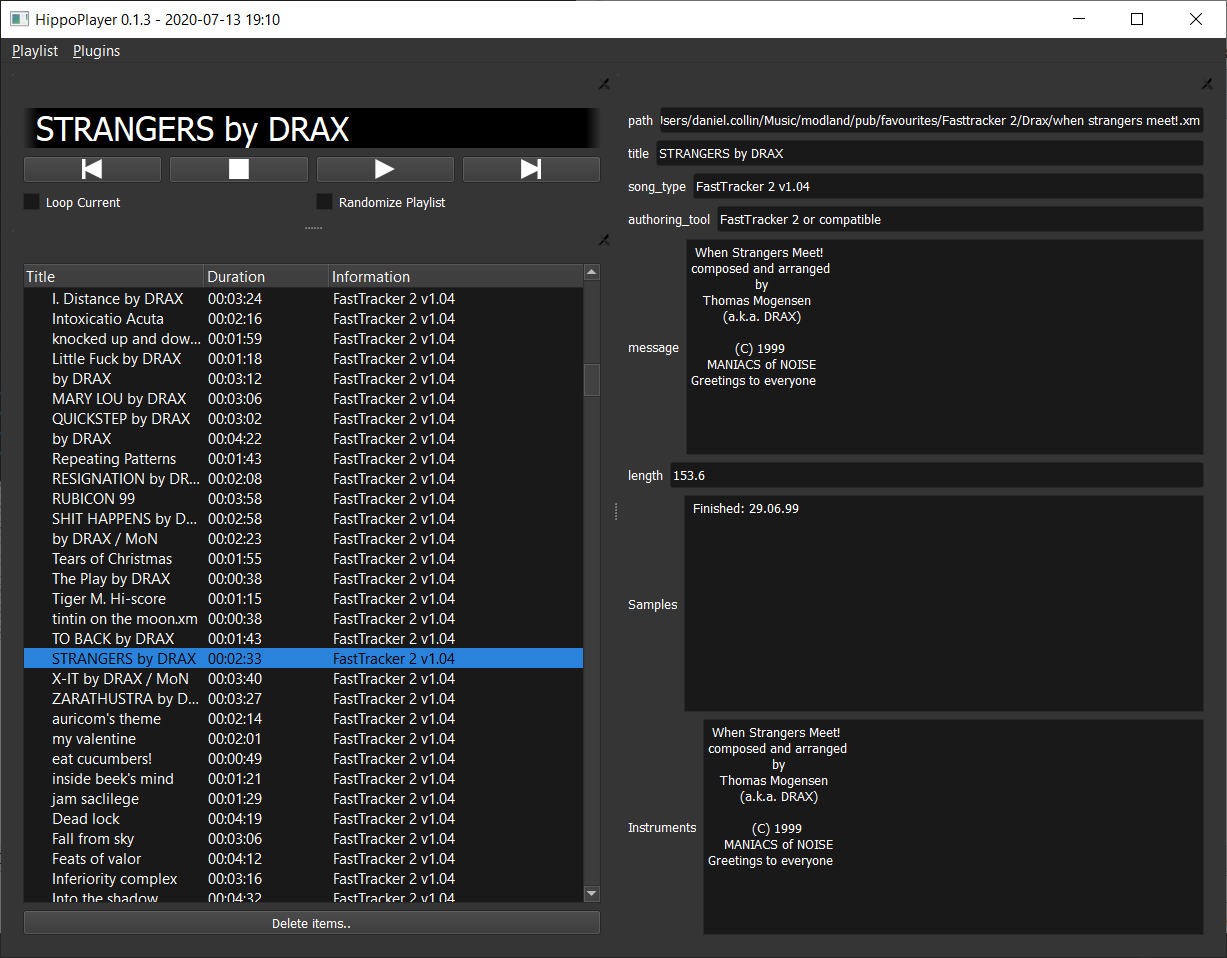Image resolution: width=1227 pixels, height=958 pixels.
Task: Click the Delete items.. button
Action: (x=311, y=923)
